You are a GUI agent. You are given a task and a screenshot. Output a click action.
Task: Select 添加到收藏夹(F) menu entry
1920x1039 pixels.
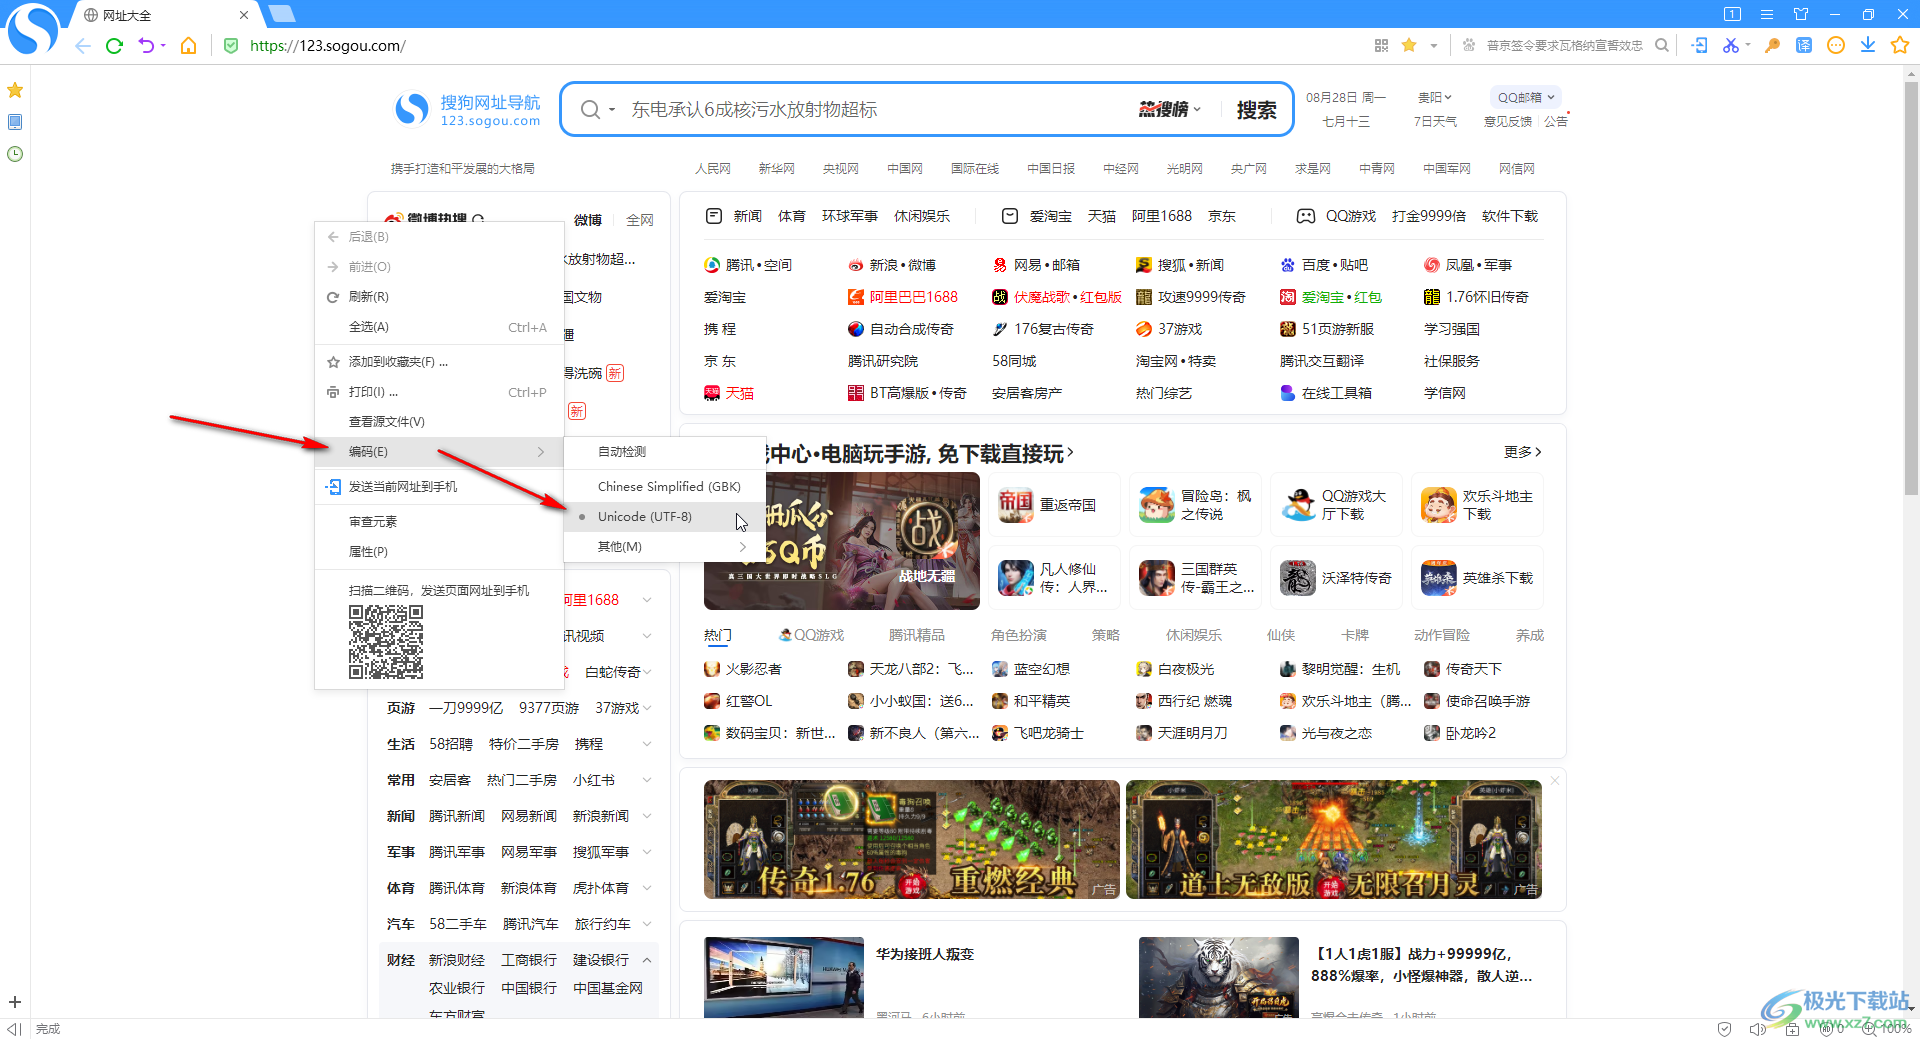click(439, 362)
